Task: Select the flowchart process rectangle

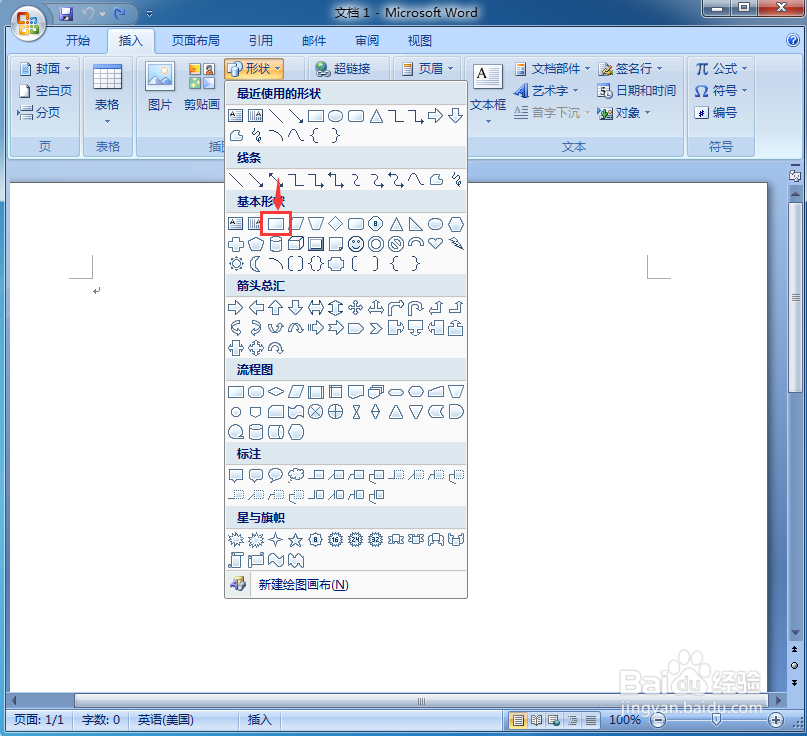Action: [x=236, y=392]
